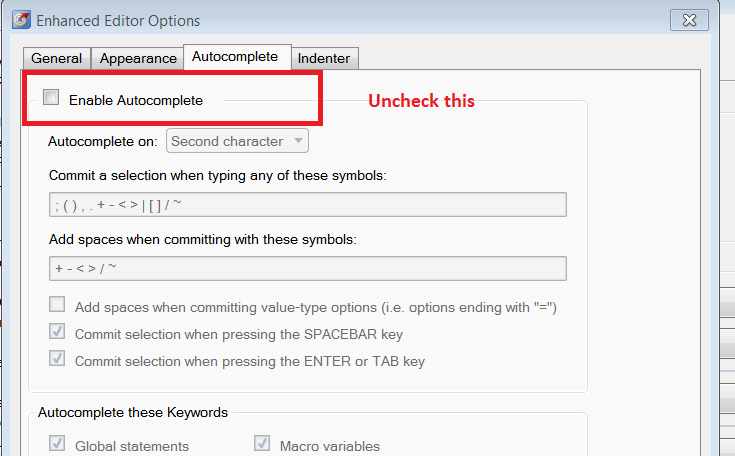Switch to the General tab
This screenshot has height=456, width=735.
click(x=56, y=58)
